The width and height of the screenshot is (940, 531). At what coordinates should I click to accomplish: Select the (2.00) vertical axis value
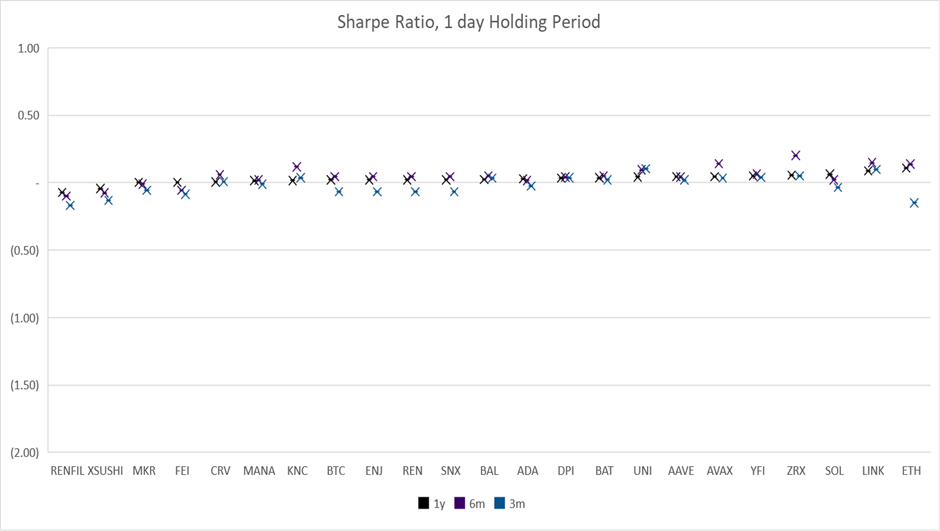[x=24, y=452]
